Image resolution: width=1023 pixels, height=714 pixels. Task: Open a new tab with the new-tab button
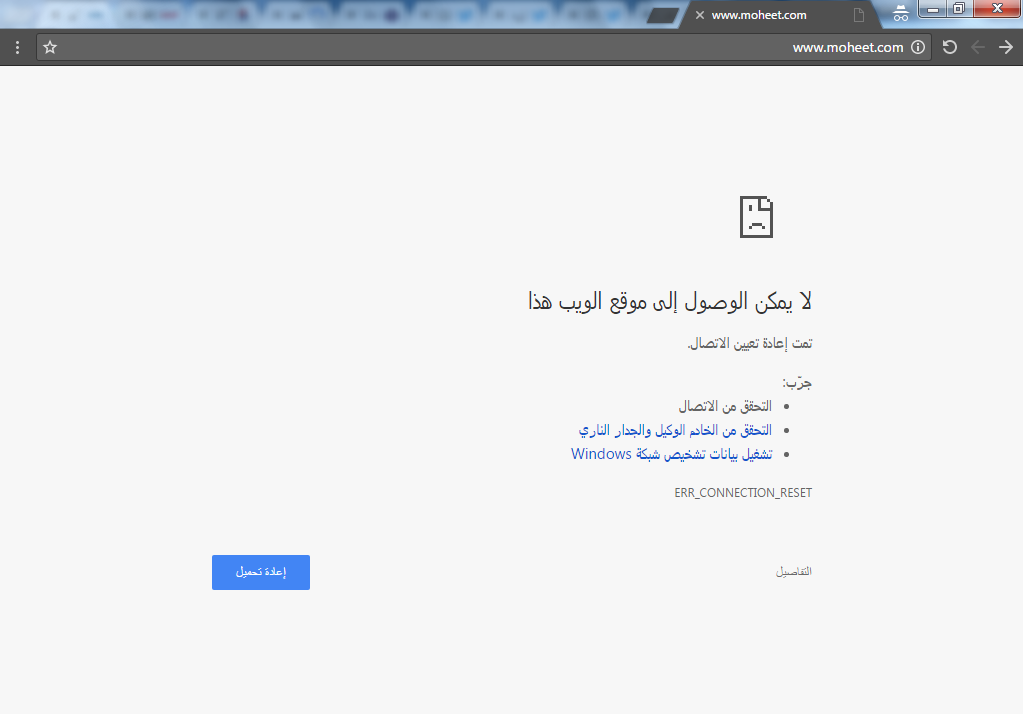click(x=662, y=15)
